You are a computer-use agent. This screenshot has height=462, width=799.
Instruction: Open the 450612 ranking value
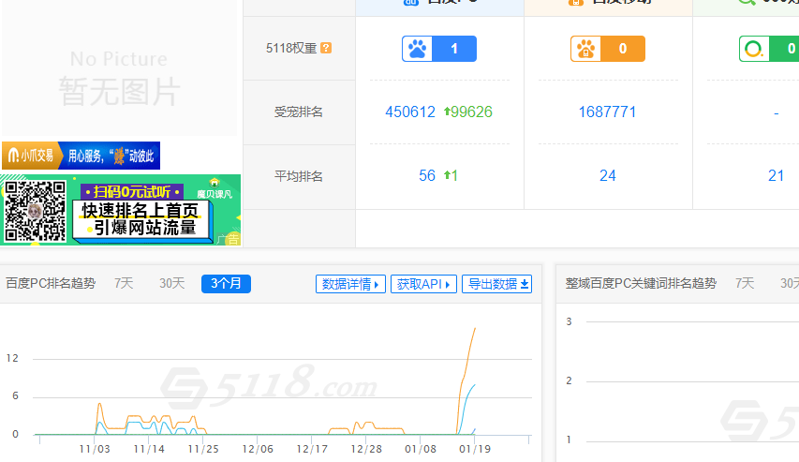point(410,112)
